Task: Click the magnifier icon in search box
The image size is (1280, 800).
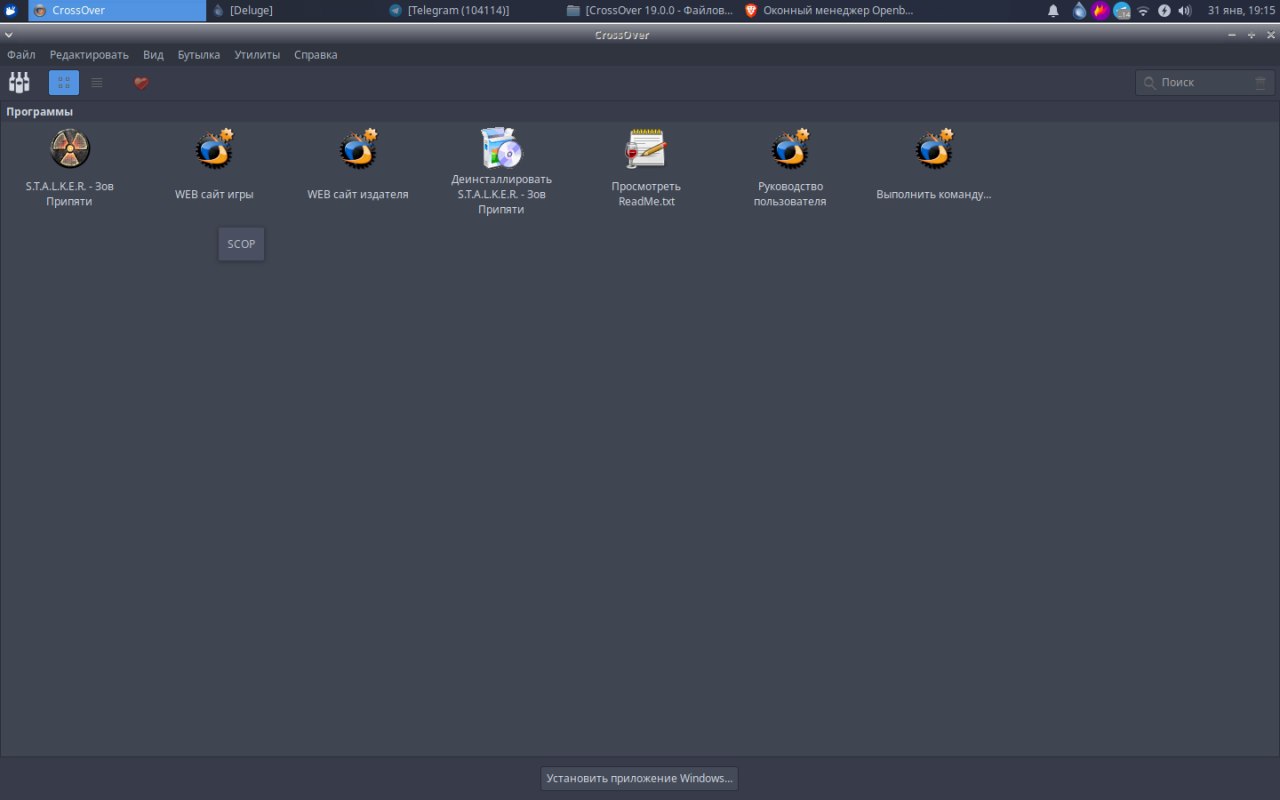Action: (x=1150, y=83)
